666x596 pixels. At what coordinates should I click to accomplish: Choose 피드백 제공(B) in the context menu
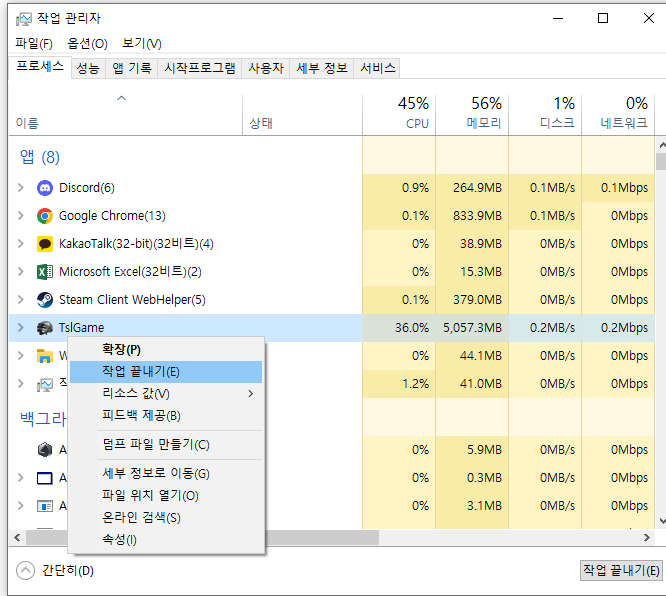click(x=166, y=415)
